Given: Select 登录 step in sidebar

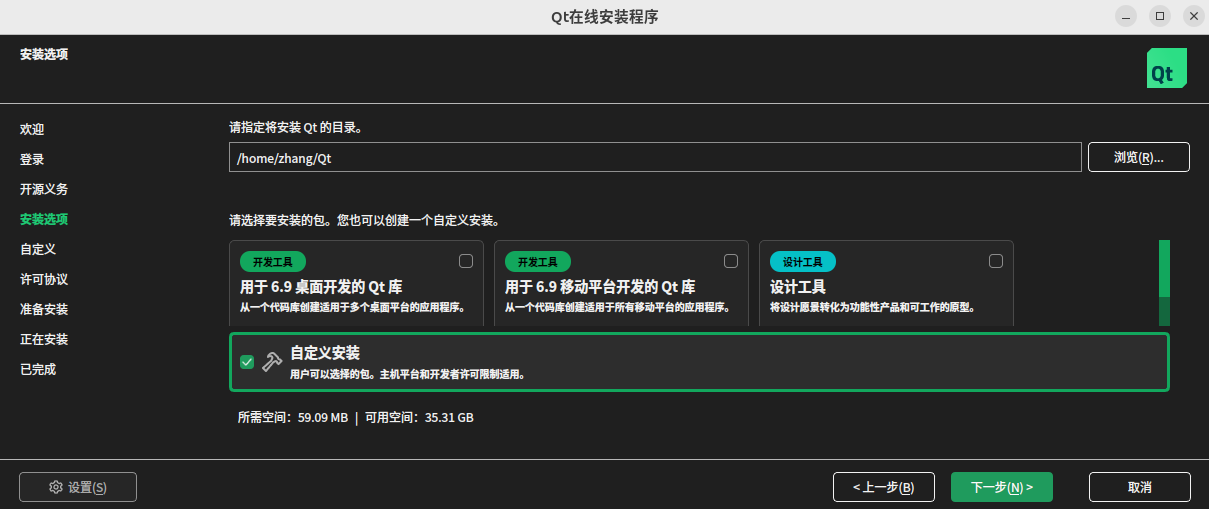Looking at the screenshot, I should click(32, 159).
